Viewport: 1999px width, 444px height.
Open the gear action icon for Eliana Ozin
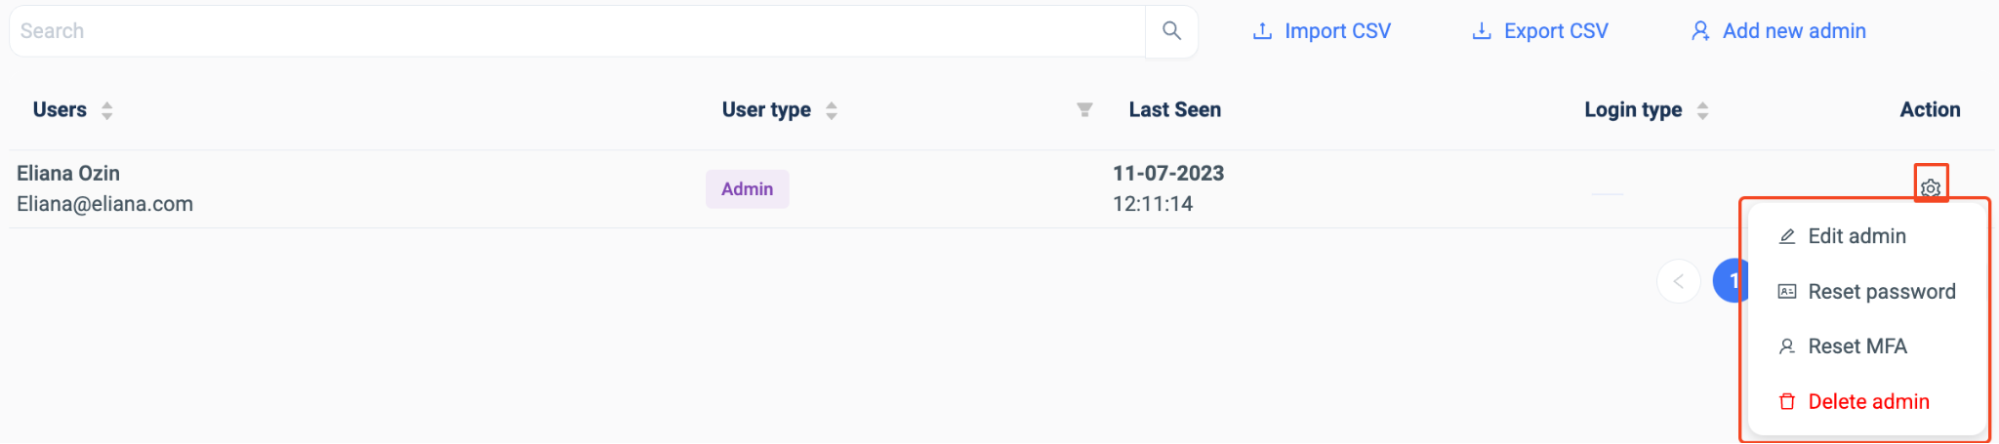(1930, 187)
